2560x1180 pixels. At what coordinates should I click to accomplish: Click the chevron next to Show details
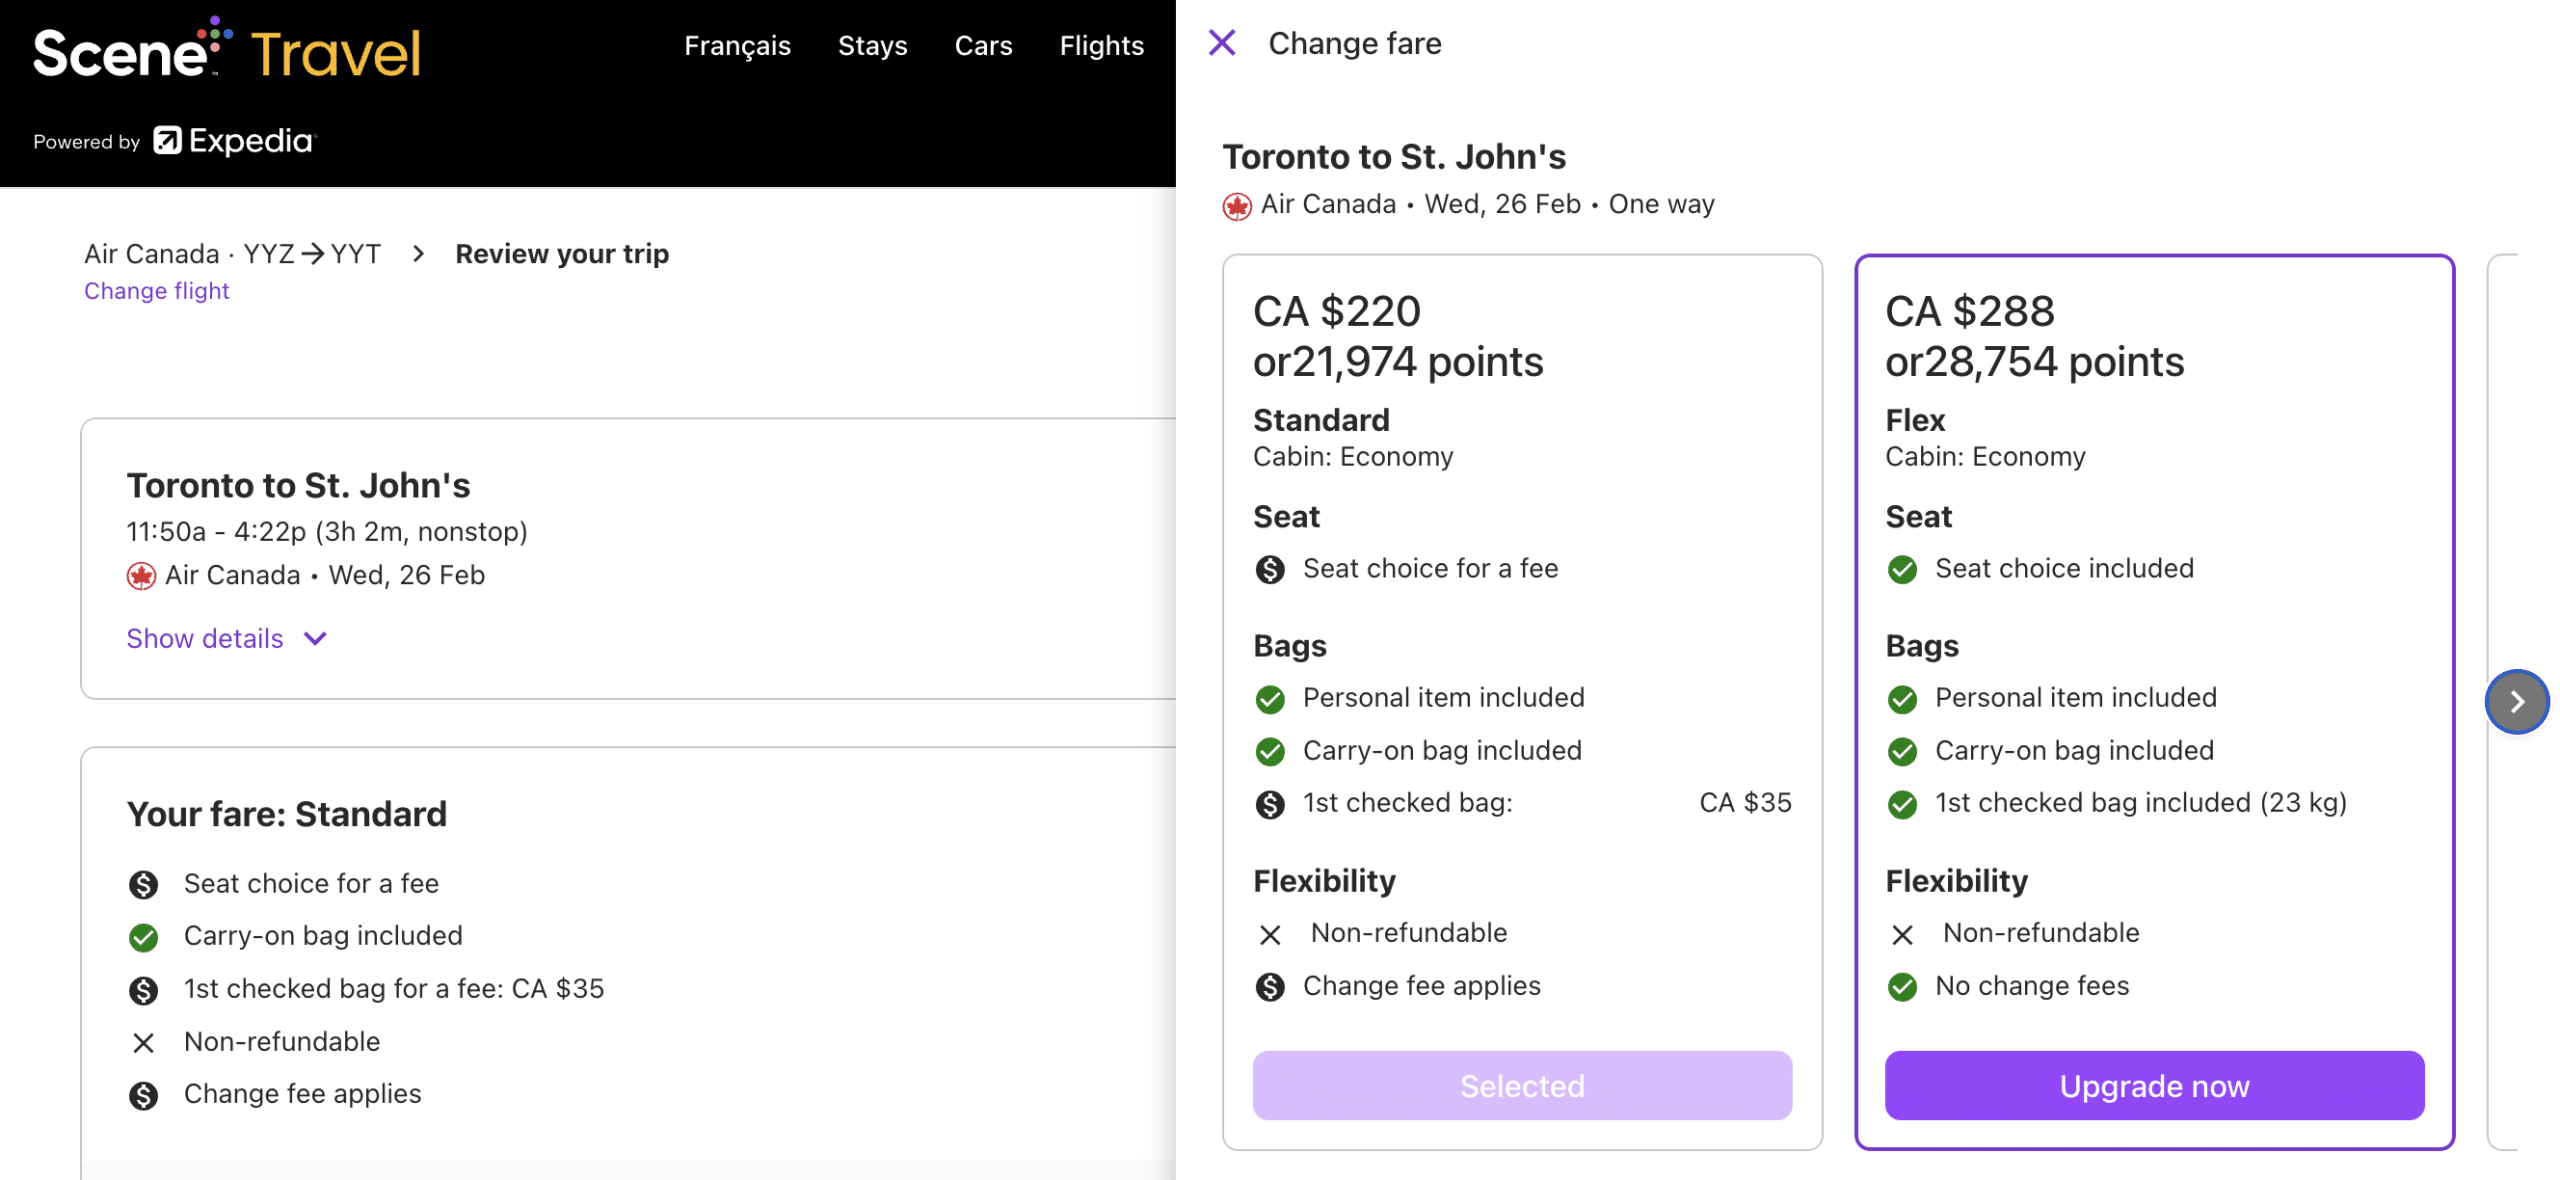[315, 638]
